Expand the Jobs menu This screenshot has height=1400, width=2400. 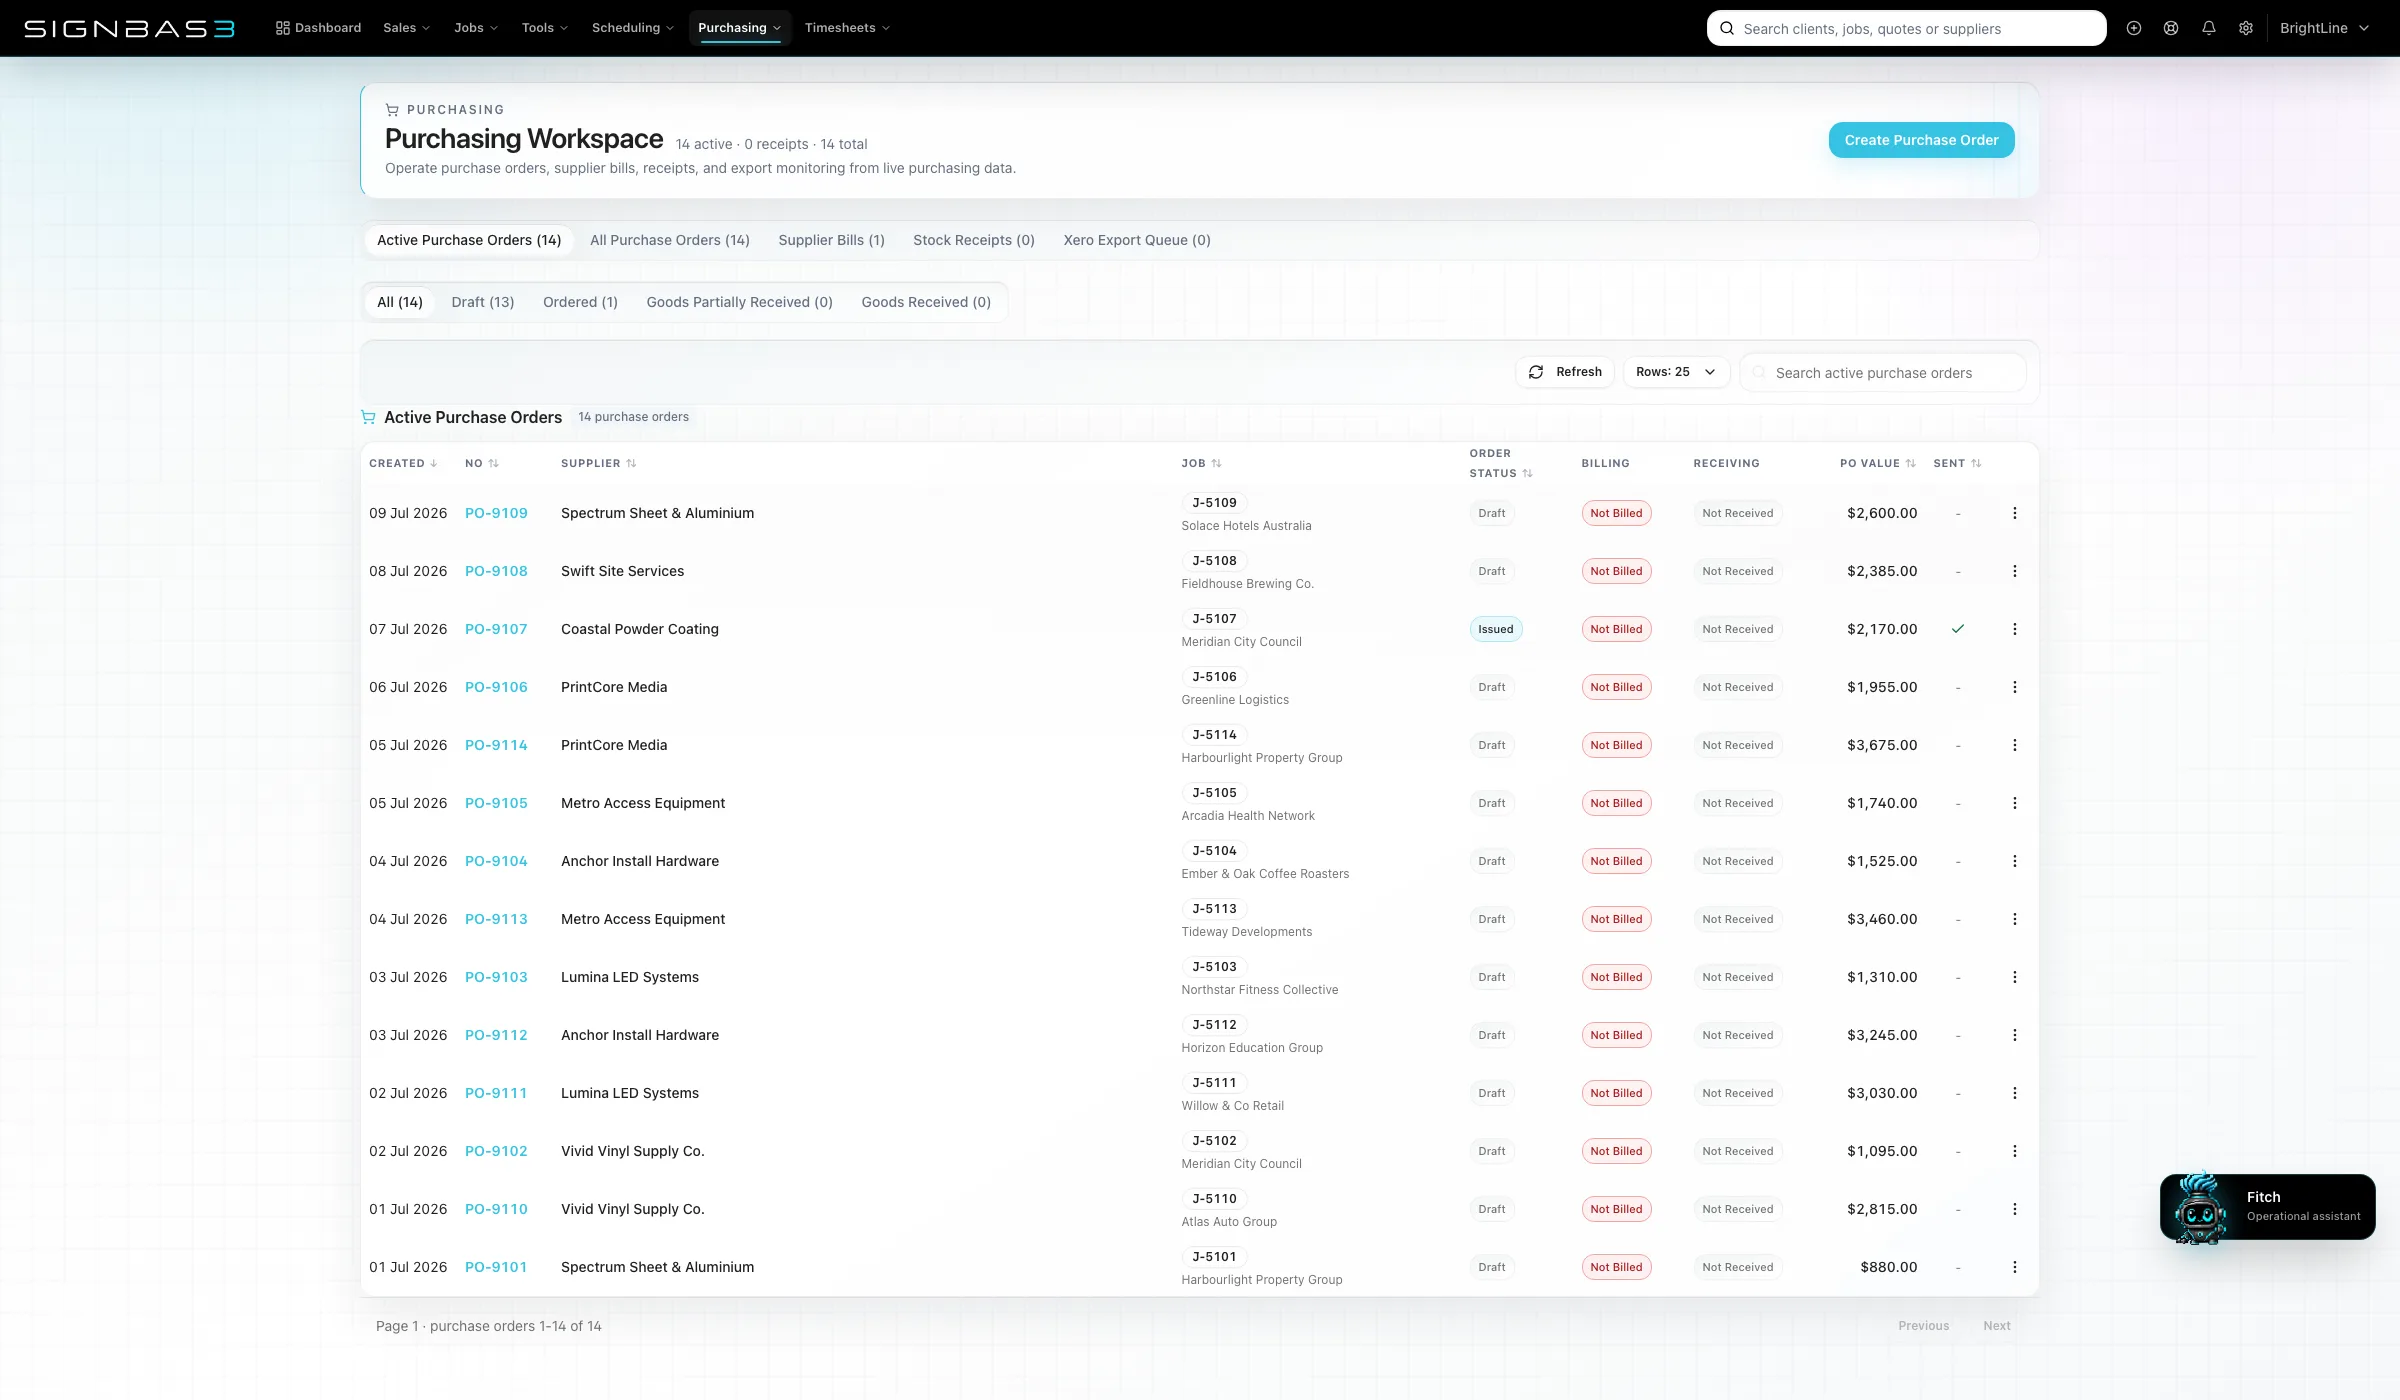(x=475, y=28)
